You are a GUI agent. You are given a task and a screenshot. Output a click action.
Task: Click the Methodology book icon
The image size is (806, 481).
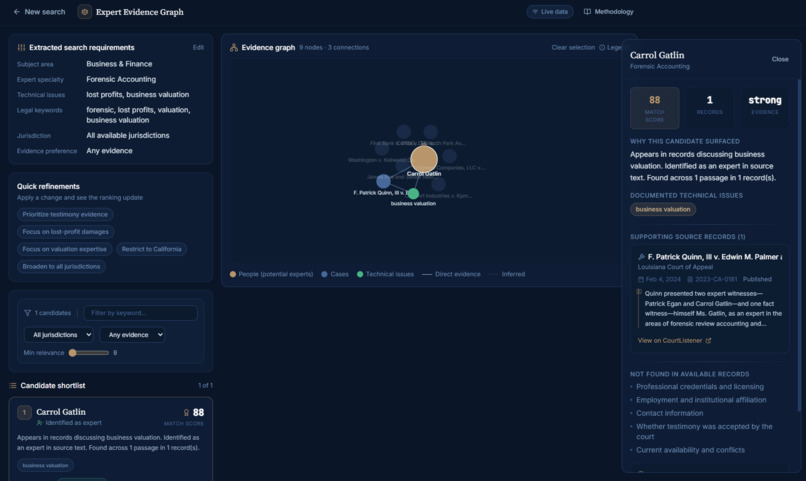tap(587, 12)
